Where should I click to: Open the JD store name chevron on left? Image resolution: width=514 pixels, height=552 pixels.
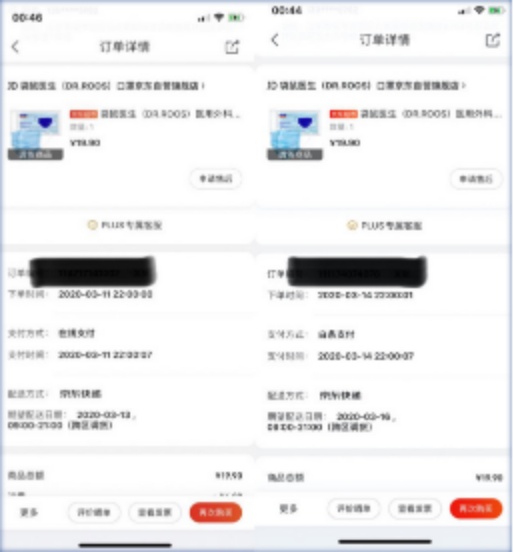click(203, 86)
